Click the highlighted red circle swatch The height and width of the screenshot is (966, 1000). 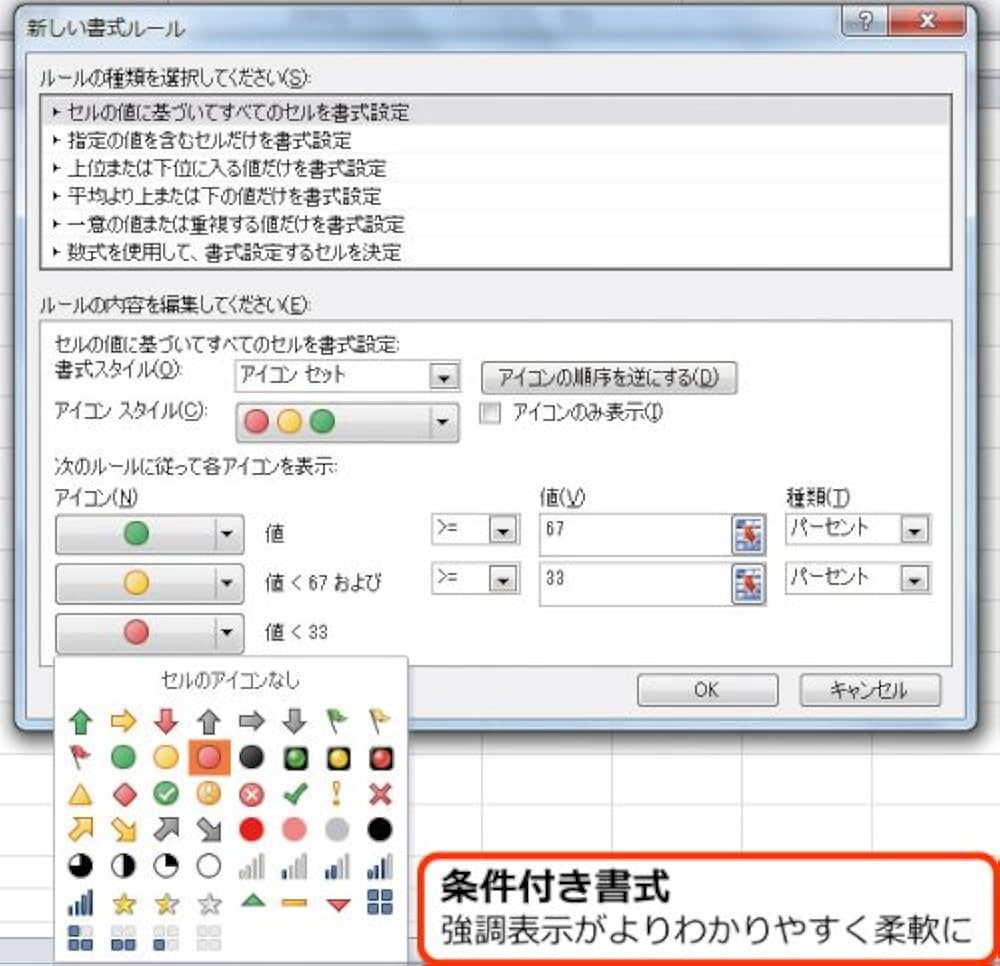208,758
